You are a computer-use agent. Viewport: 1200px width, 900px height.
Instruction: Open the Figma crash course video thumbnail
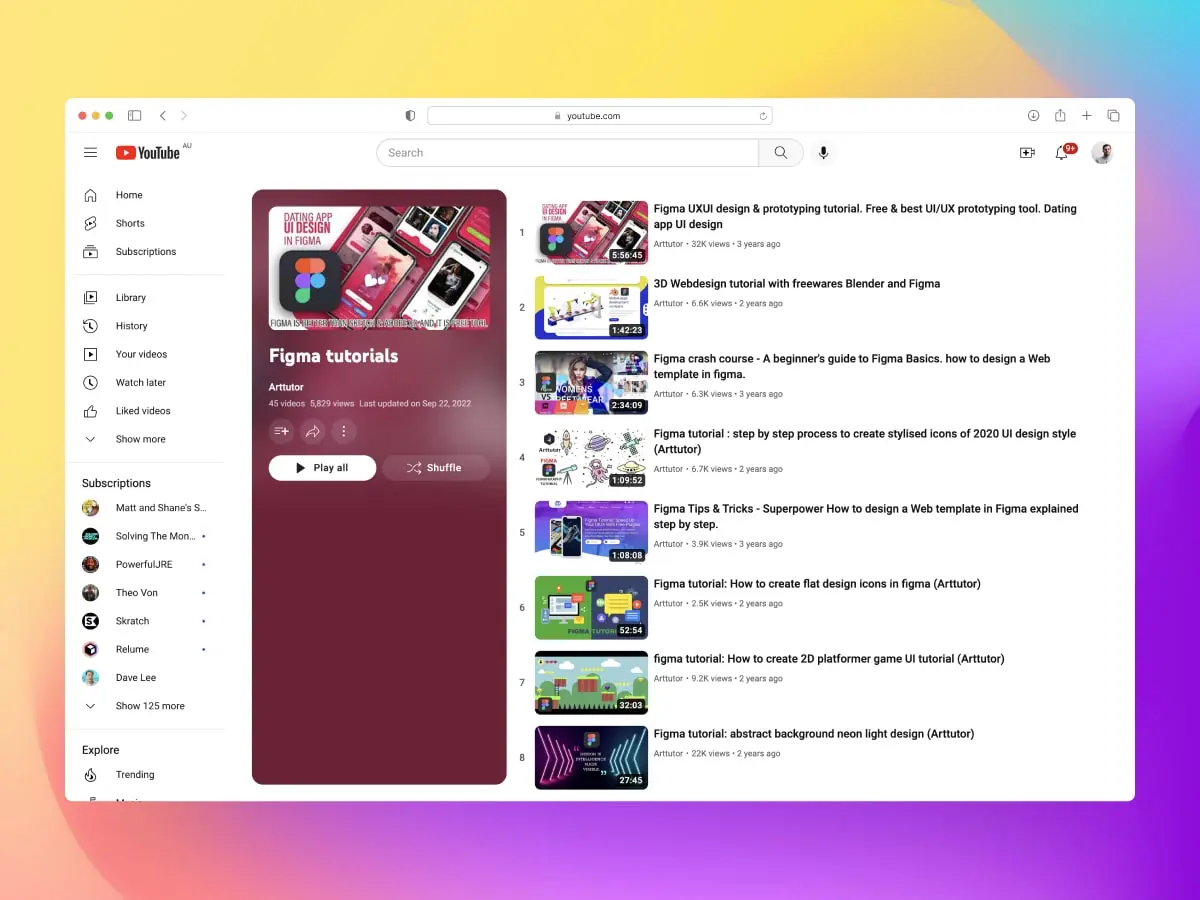pos(591,382)
